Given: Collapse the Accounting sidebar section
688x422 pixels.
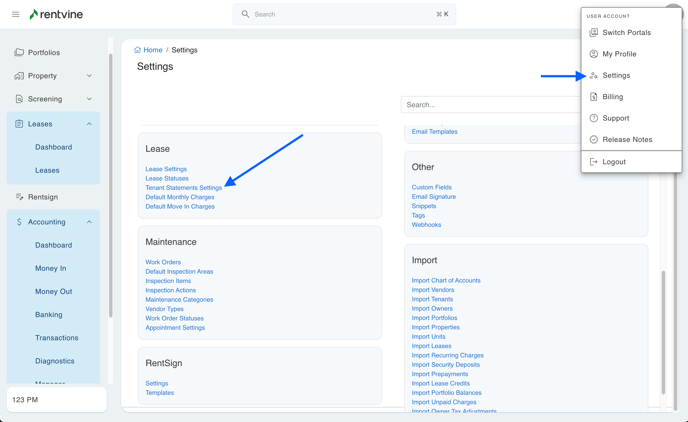Looking at the screenshot, I should click(89, 222).
